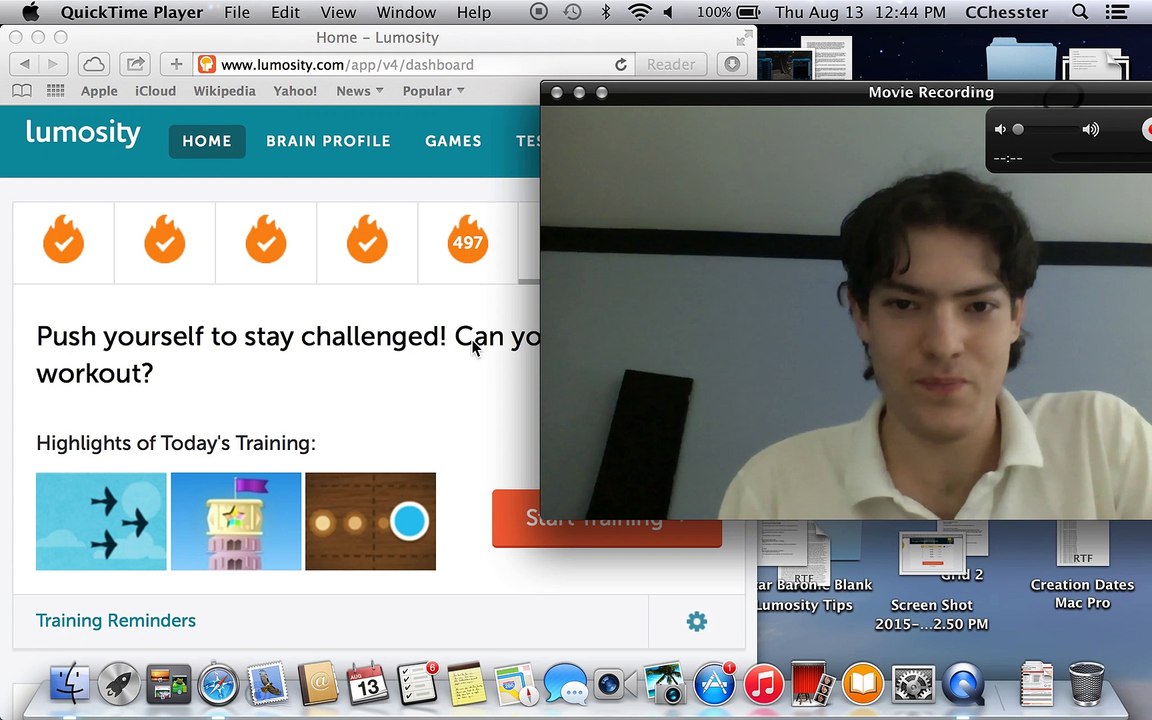Click the Training Reminders gear icon
This screenshot has width=1152, height=720.
[x=696, y=622]
